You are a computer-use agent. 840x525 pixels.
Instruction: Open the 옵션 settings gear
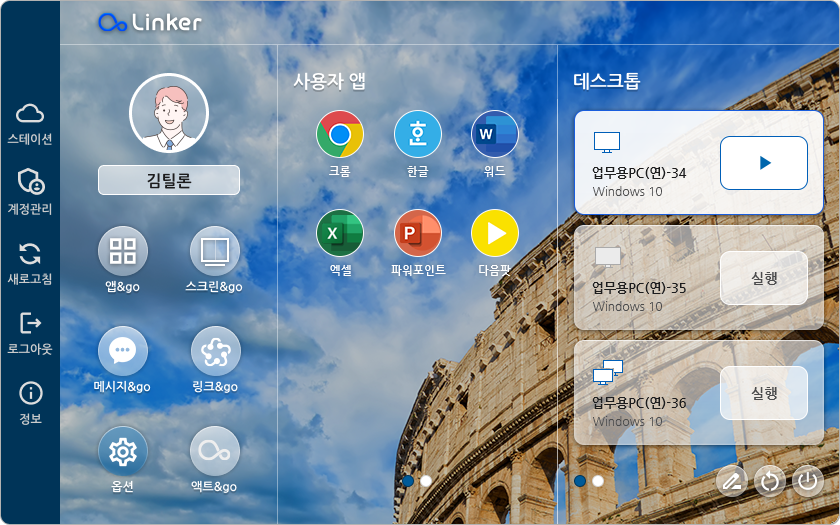pos(123,451)
